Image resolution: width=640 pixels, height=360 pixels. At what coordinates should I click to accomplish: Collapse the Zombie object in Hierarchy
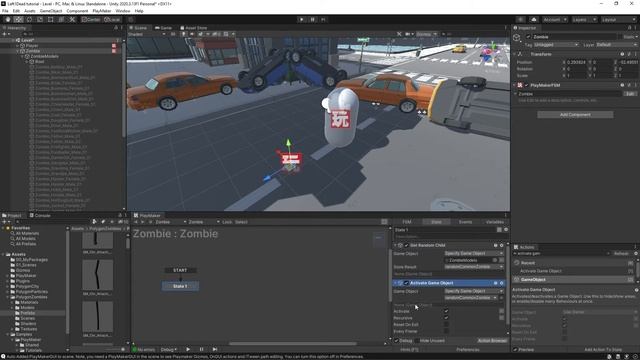(18, 51)
